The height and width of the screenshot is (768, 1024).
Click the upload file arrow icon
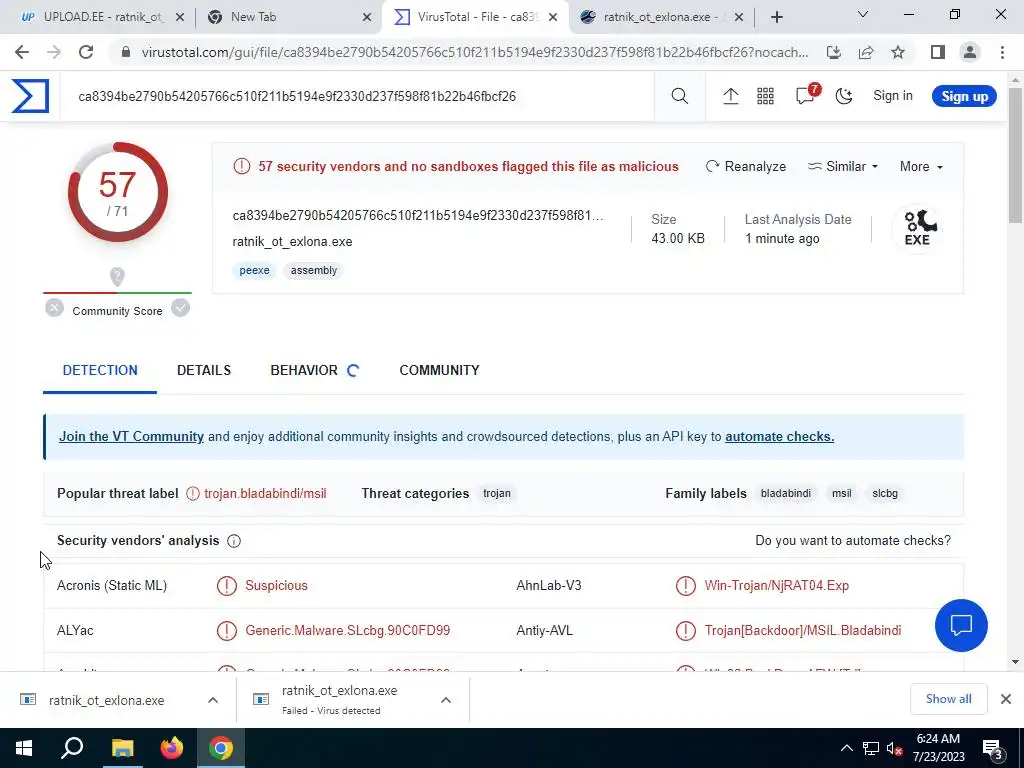pyautogui.click(x=731, y=96)
